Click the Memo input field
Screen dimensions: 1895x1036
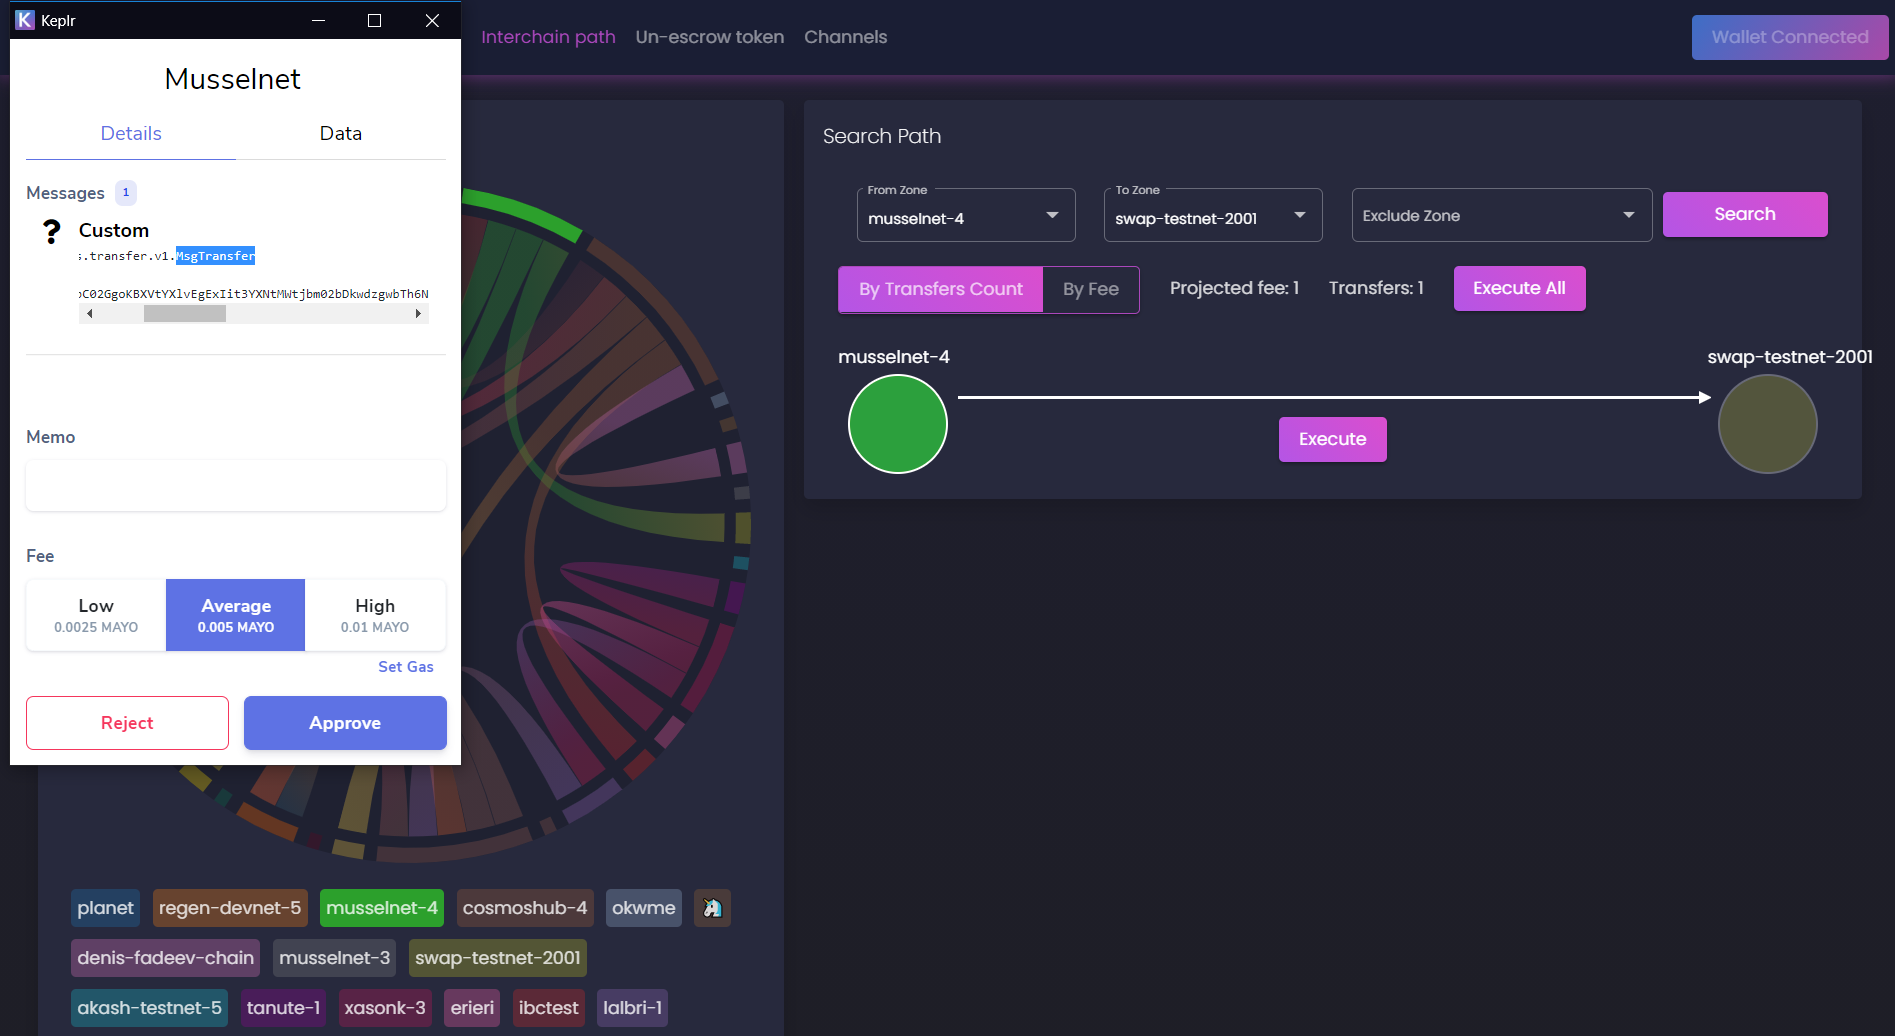[x=236, y=485]
